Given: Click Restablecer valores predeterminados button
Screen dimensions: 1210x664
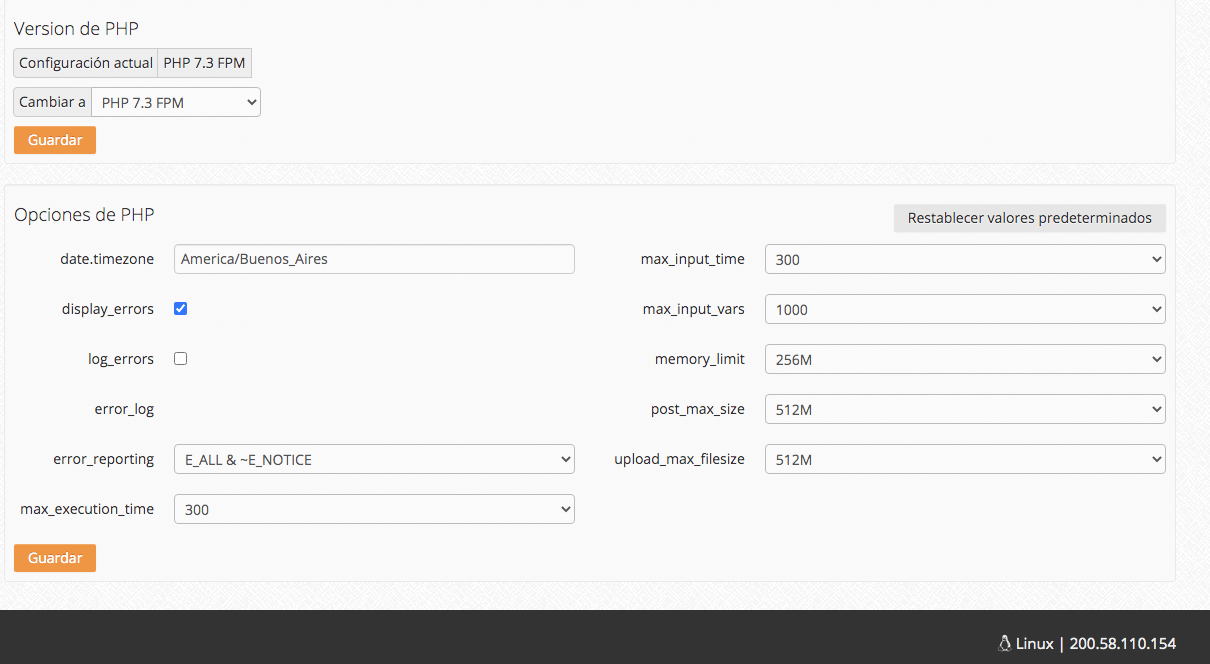Looking at the screenshot, I should pos(1030,218).
